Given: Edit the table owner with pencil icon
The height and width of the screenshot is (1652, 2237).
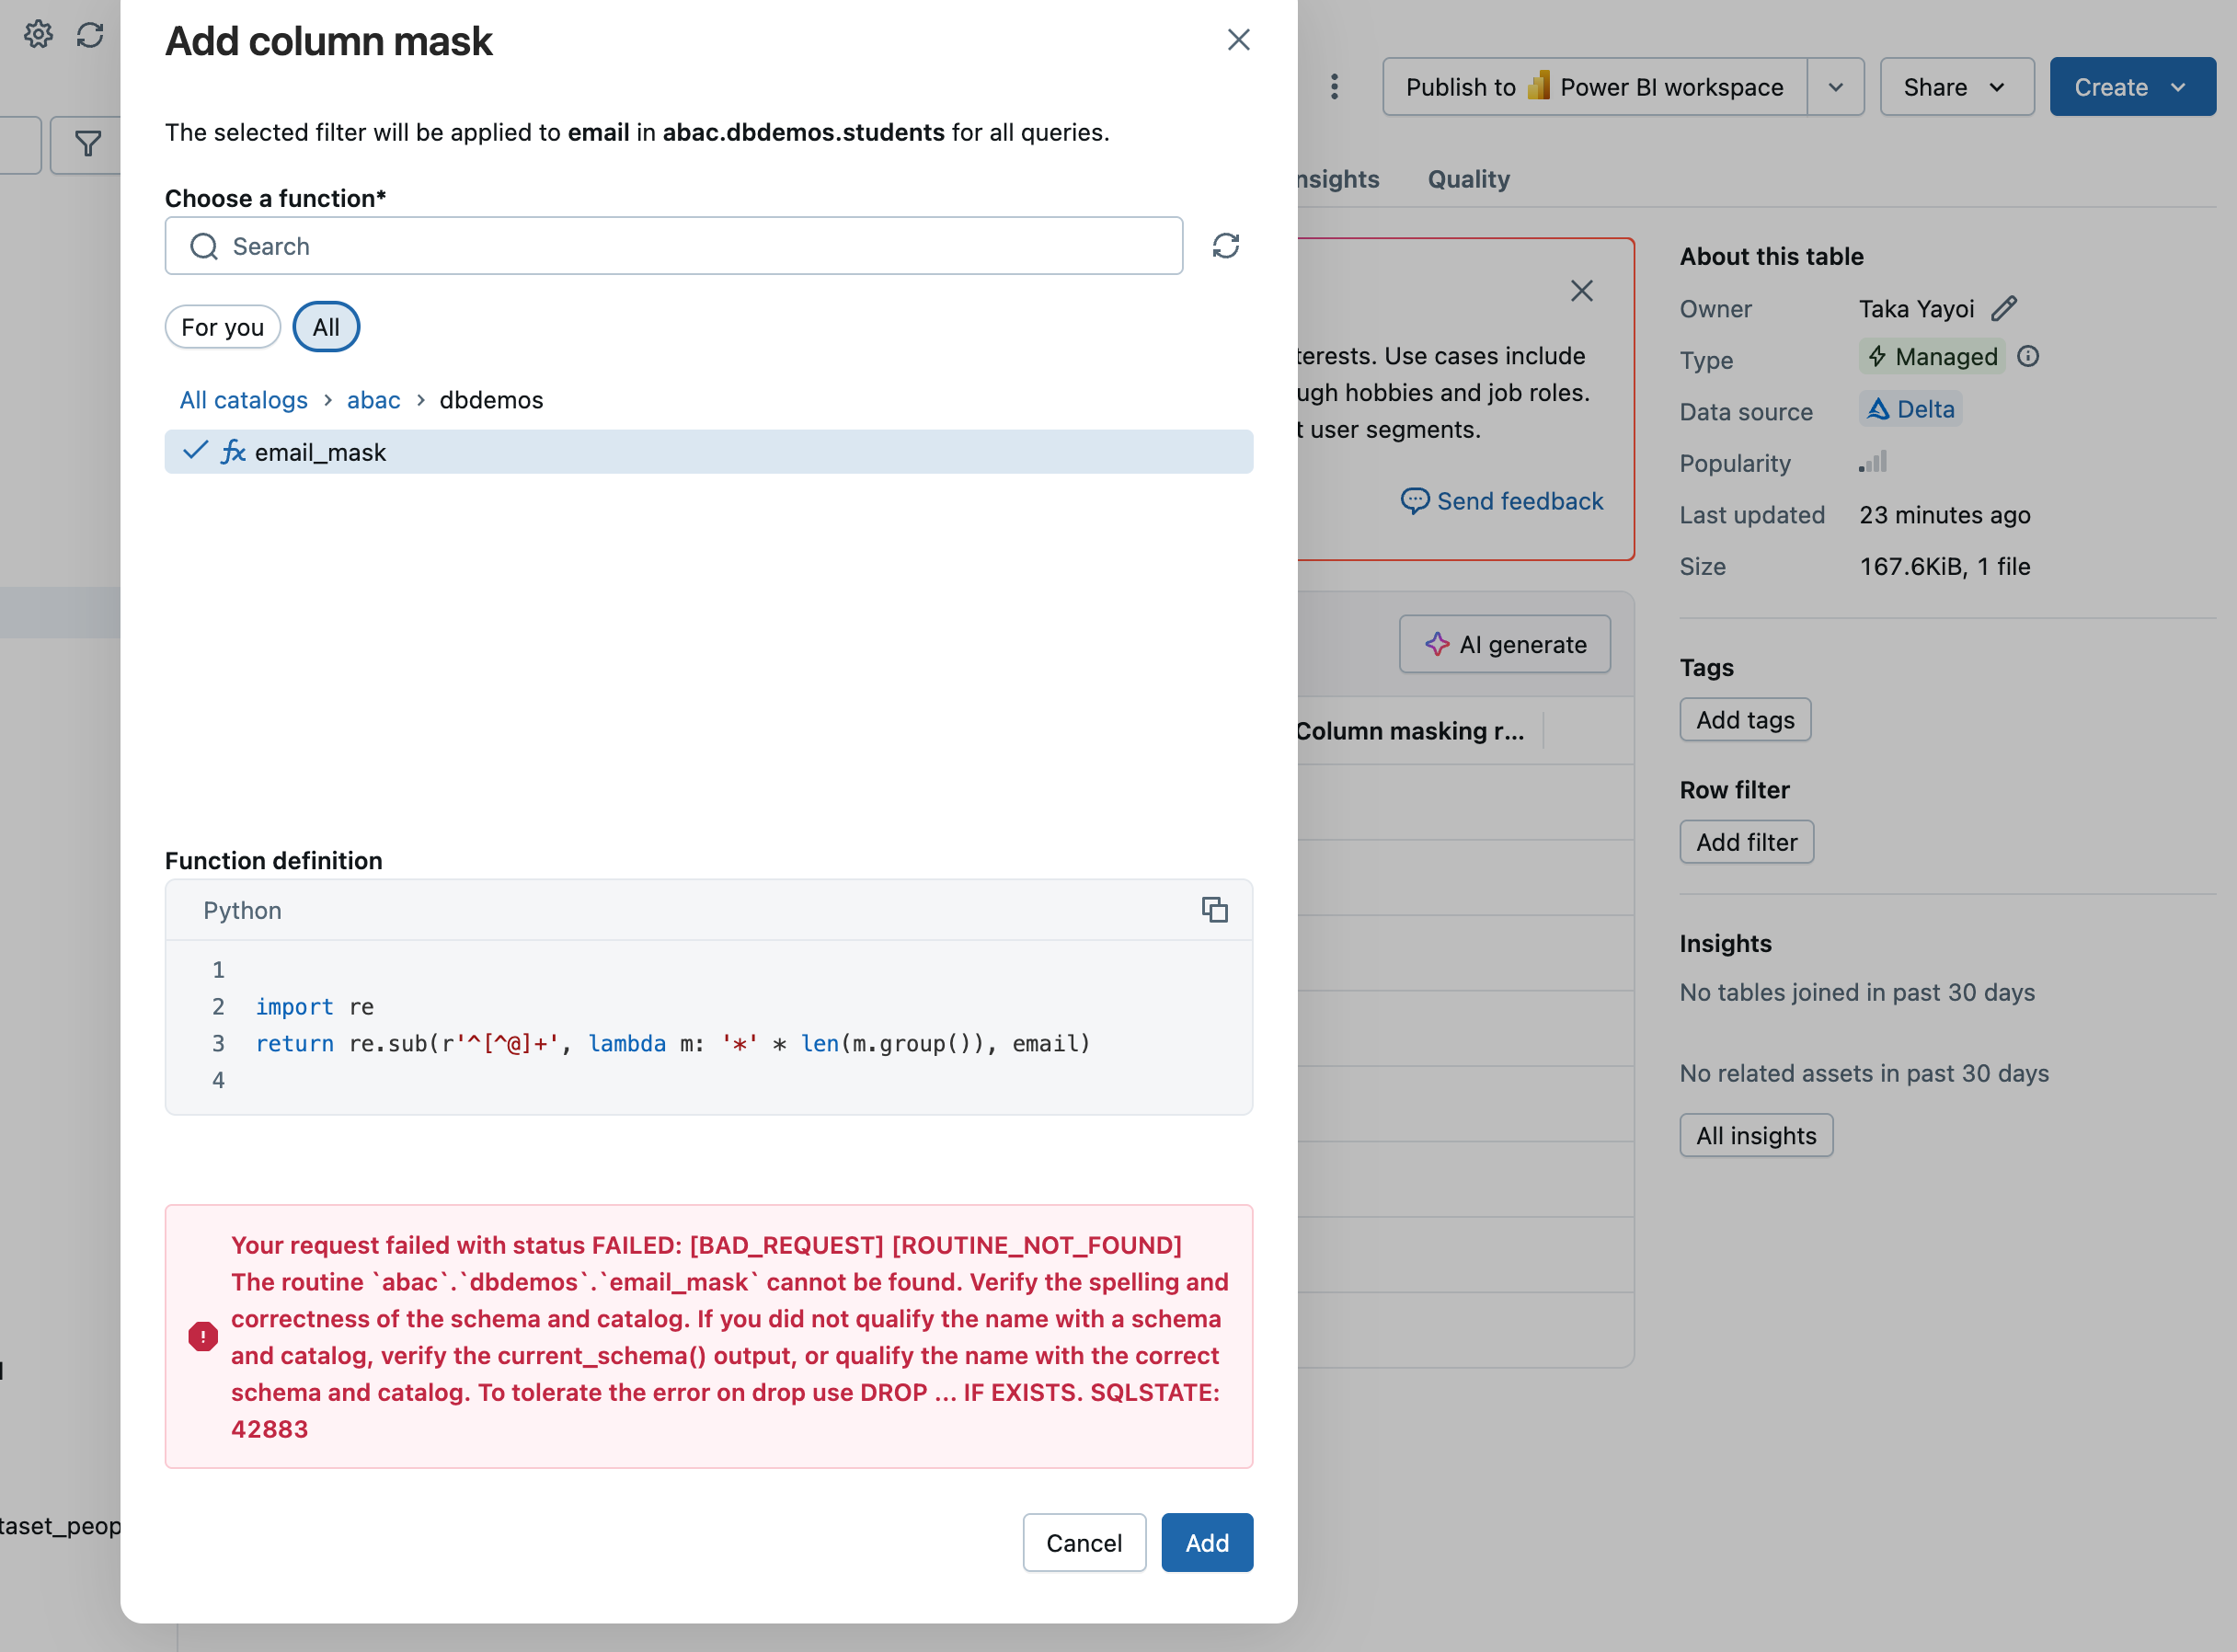Looking at the screenshot, I should coord(2003,309).
